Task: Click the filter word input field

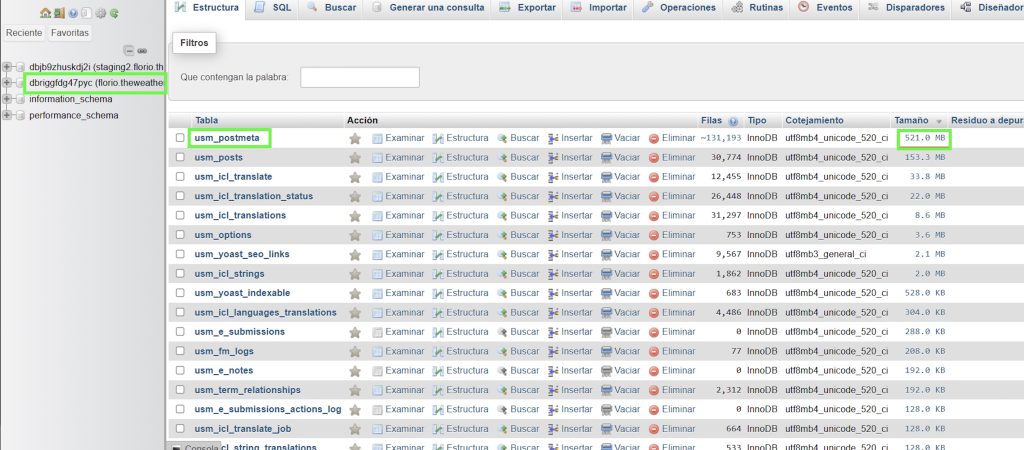Action: pyautogui.click(x=360, y=77)
